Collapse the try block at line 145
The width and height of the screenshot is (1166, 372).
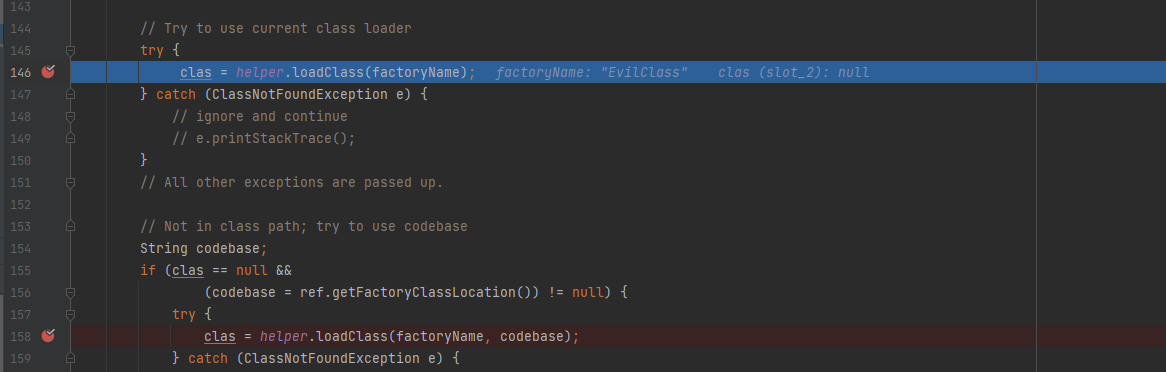pos(70,51)
